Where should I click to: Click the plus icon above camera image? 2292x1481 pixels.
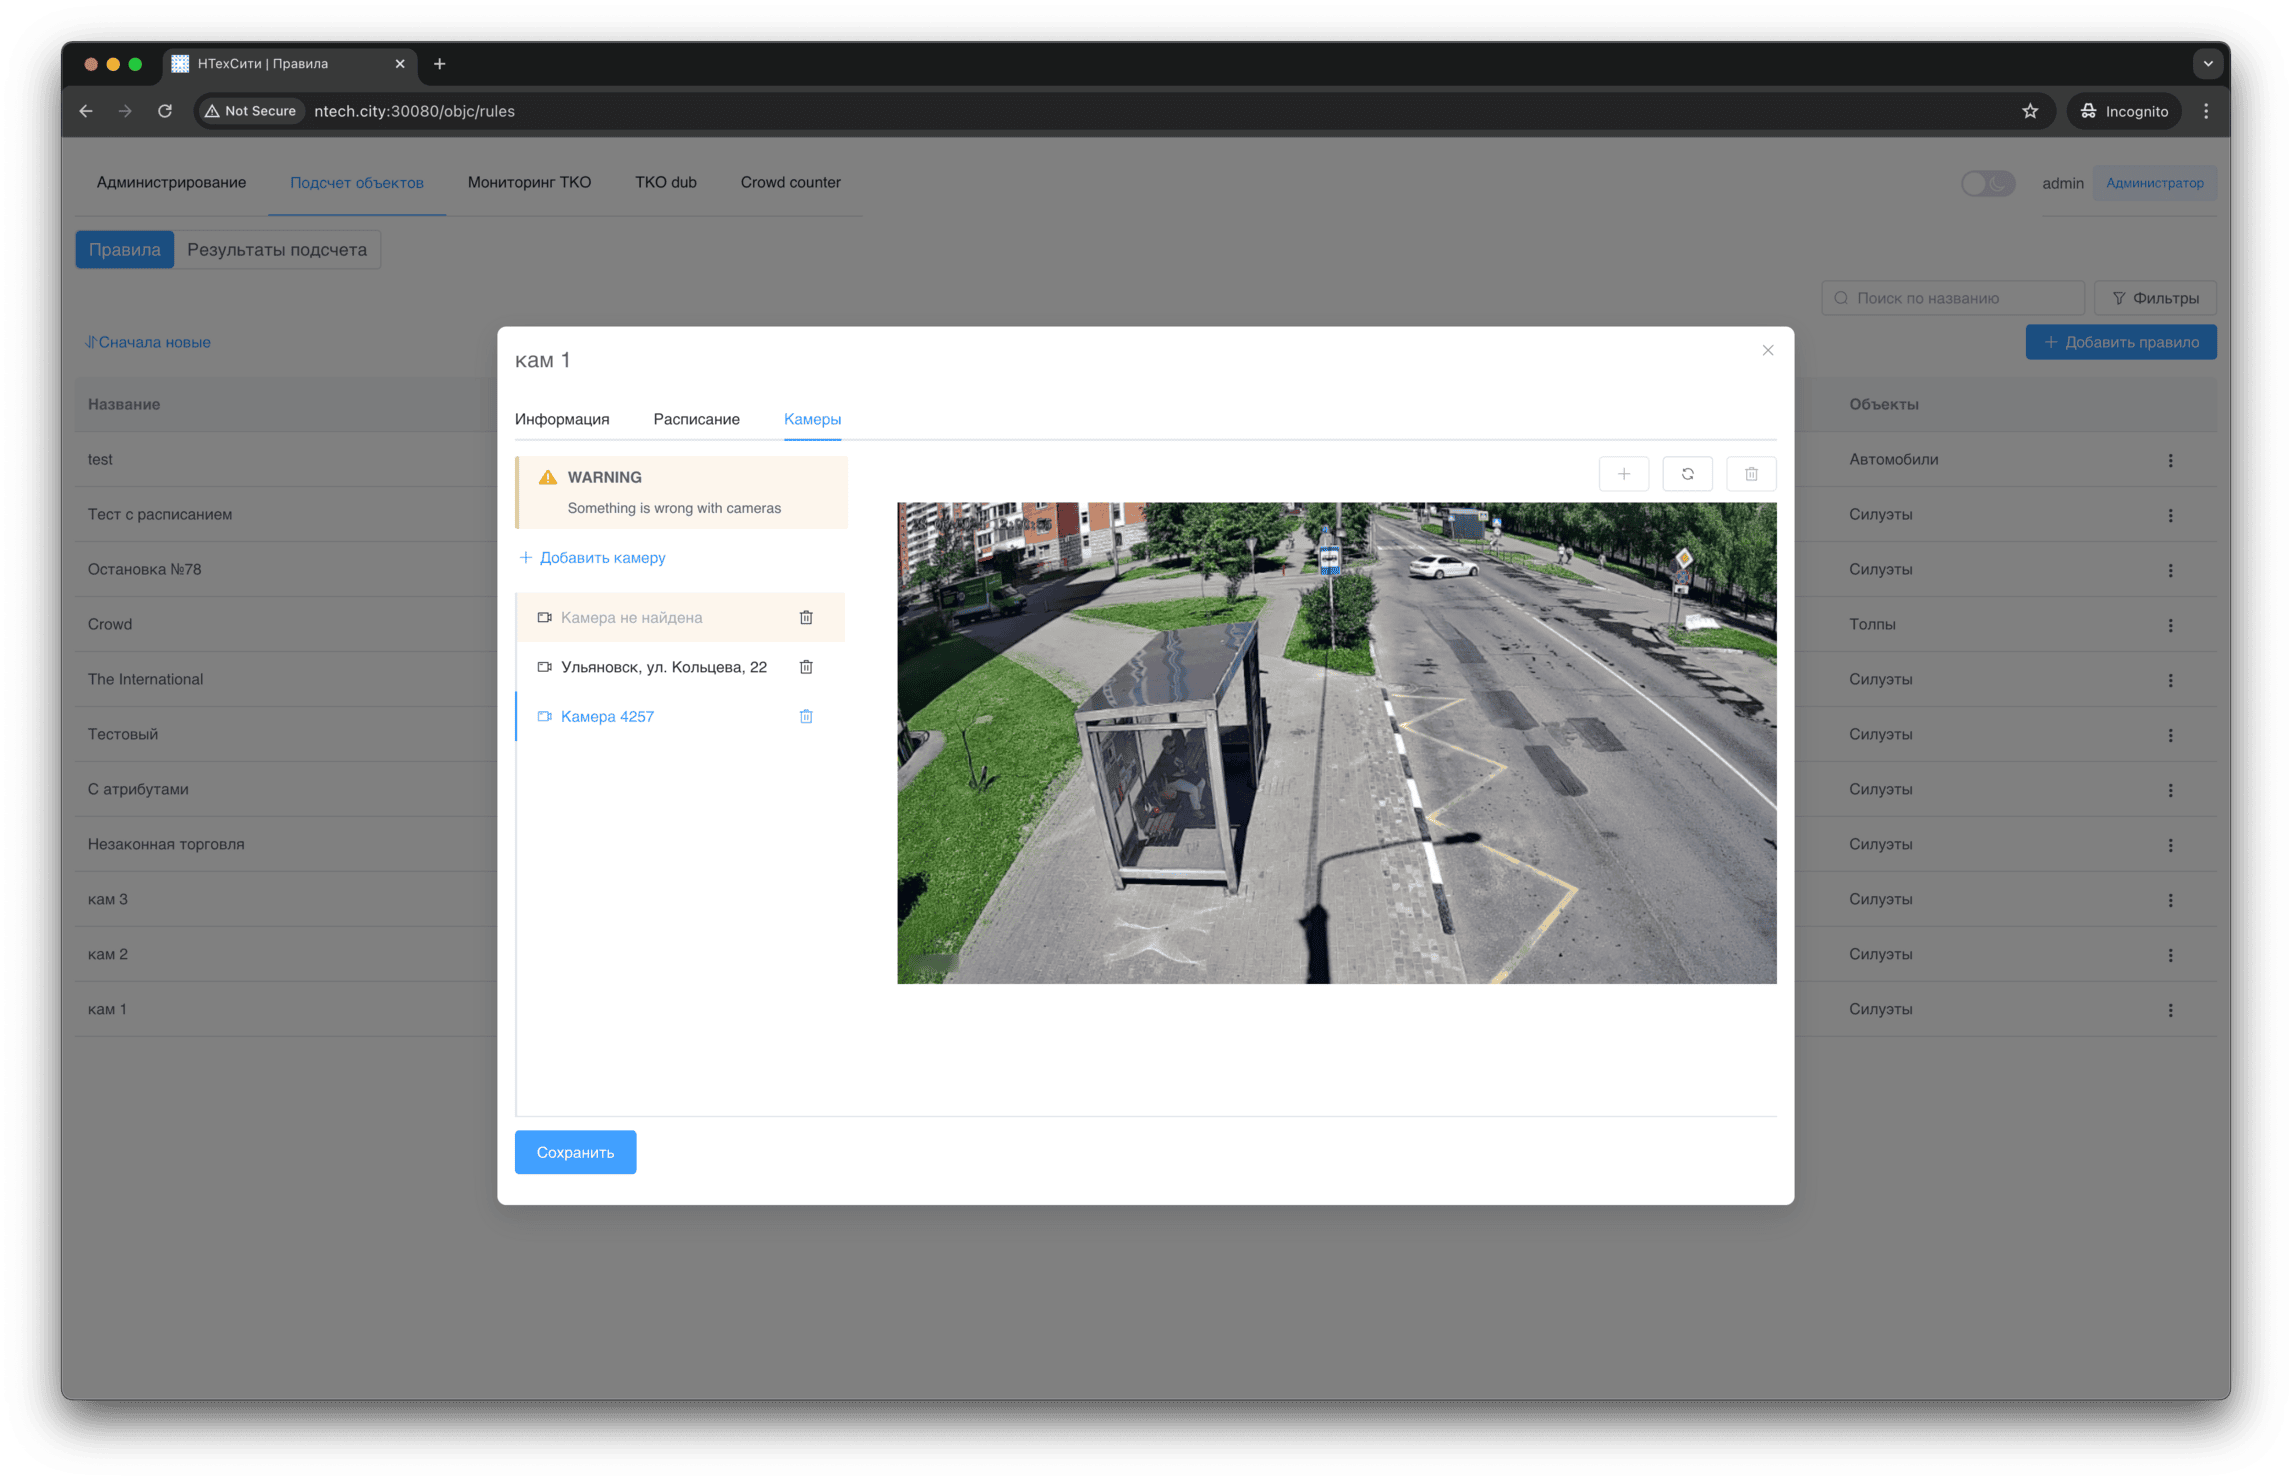point(1623,474)
